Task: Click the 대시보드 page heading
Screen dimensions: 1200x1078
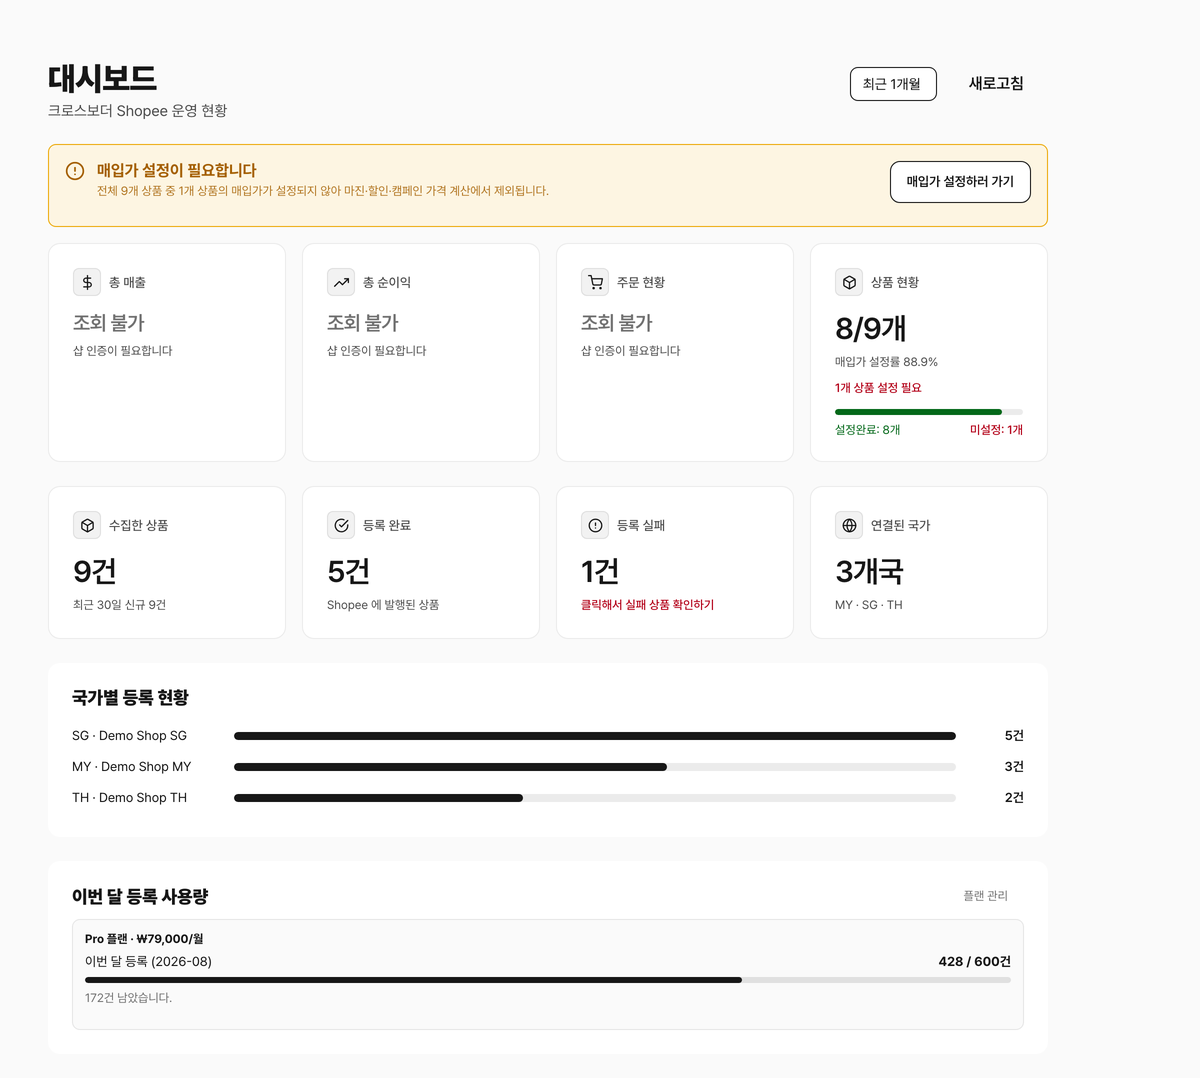Action: (x=102, y=78)
